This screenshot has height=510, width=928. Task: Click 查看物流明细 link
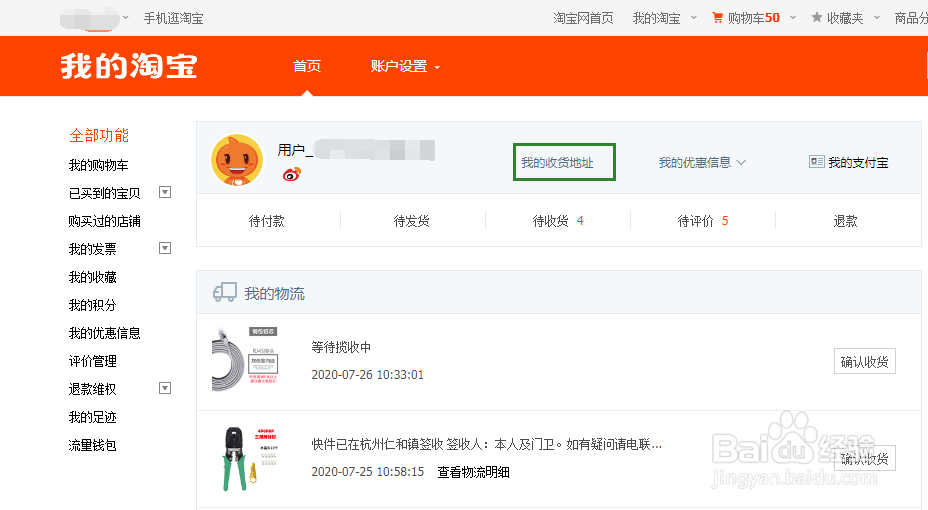tap(473, 472)
